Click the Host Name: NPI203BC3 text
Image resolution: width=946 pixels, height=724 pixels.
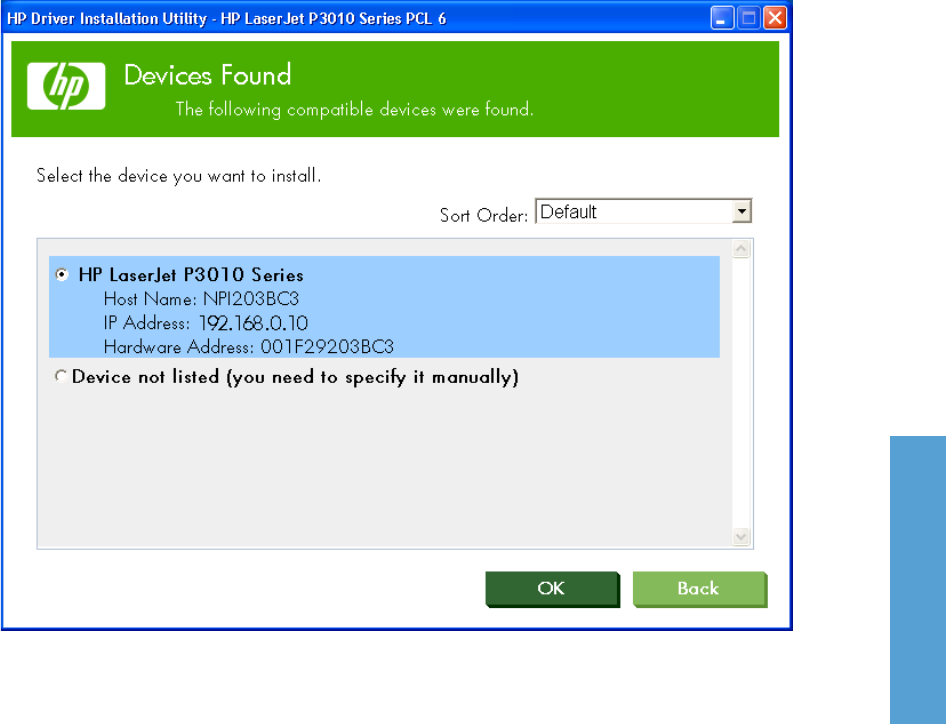click(x=201, y=299)
